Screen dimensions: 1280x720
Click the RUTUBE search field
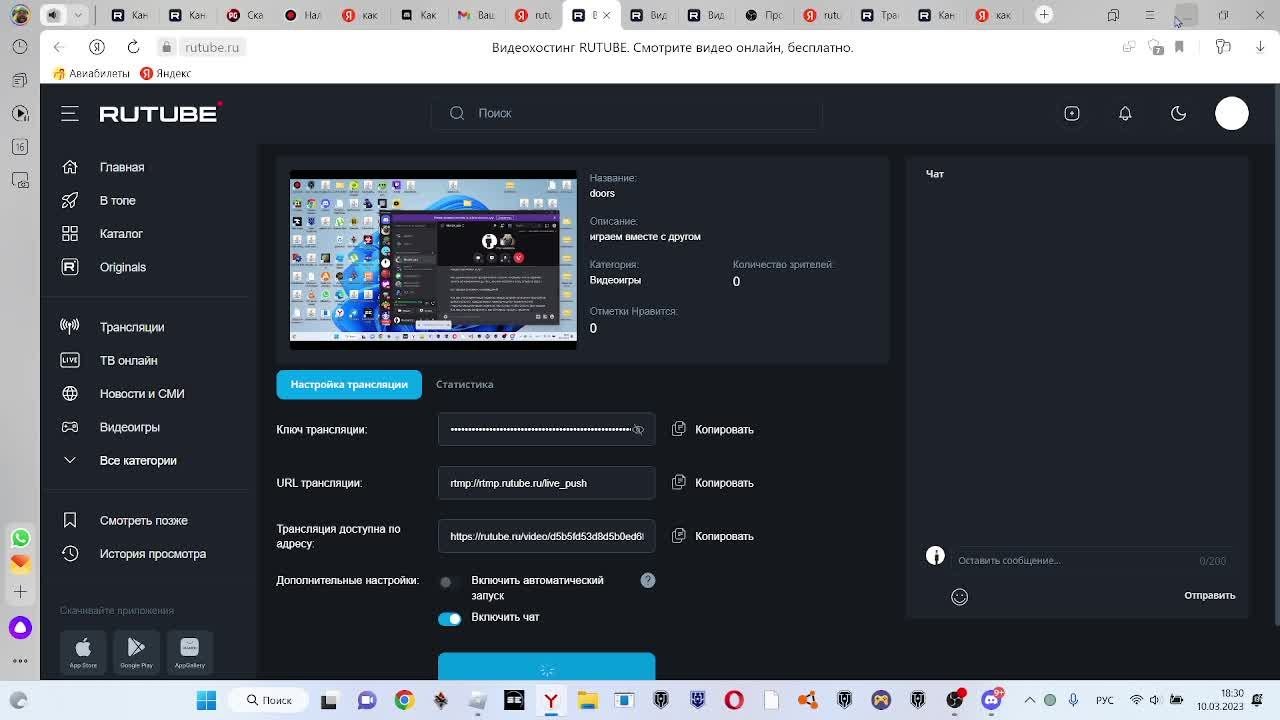pyautogui.click(x=627, y=114)
